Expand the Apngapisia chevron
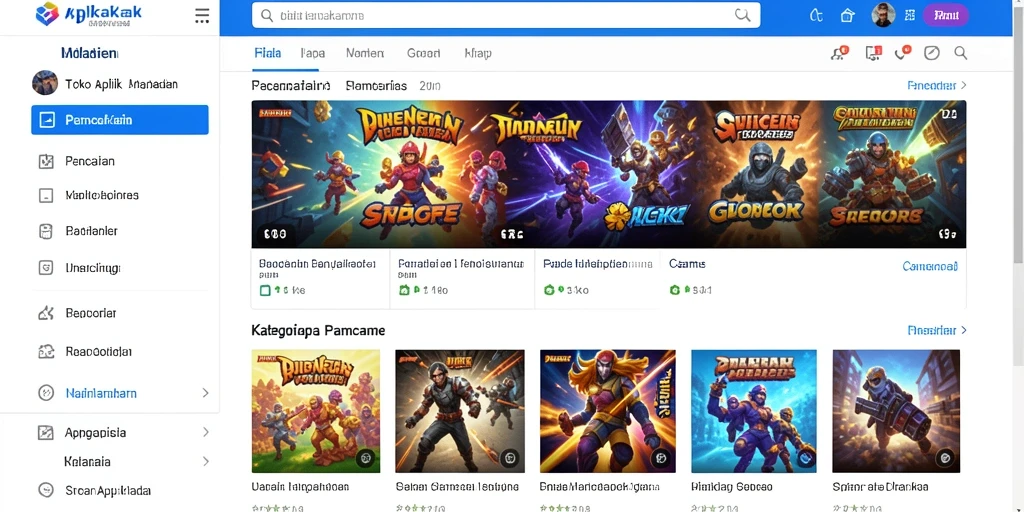 [206, 432]
